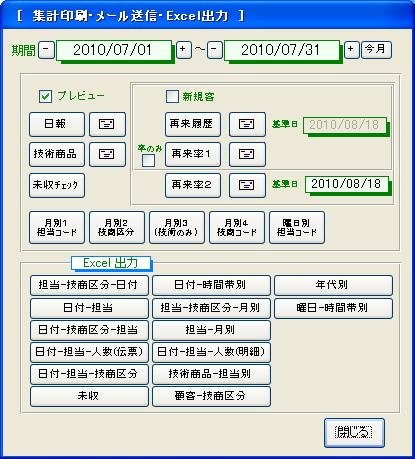
Task: Increase the period end date with plus
Action: [351, 50]
